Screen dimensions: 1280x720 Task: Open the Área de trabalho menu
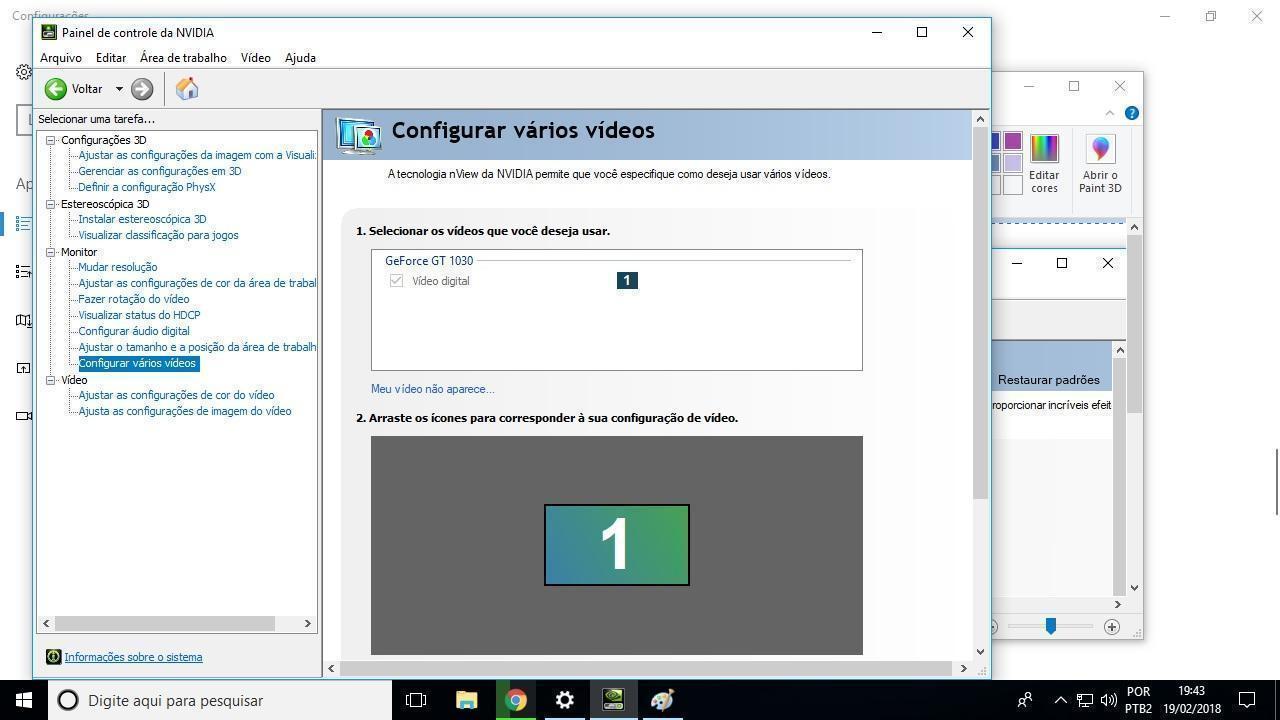183,58
